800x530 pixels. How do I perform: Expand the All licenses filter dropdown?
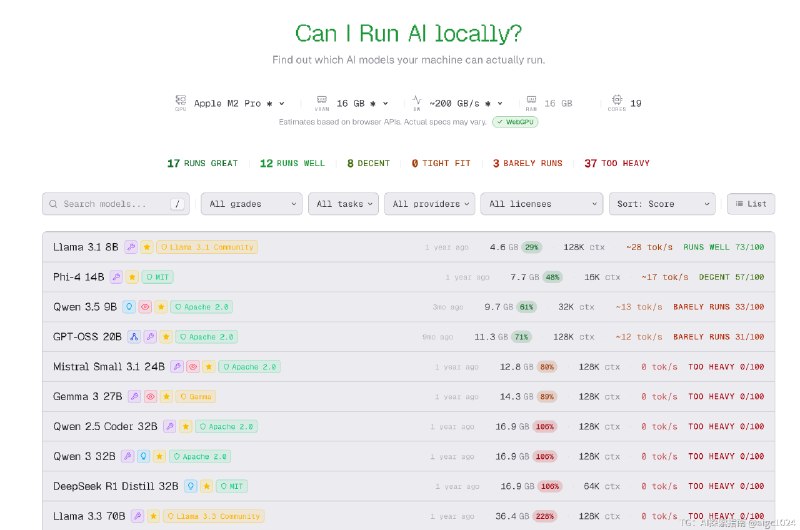(x=542, y=204)
